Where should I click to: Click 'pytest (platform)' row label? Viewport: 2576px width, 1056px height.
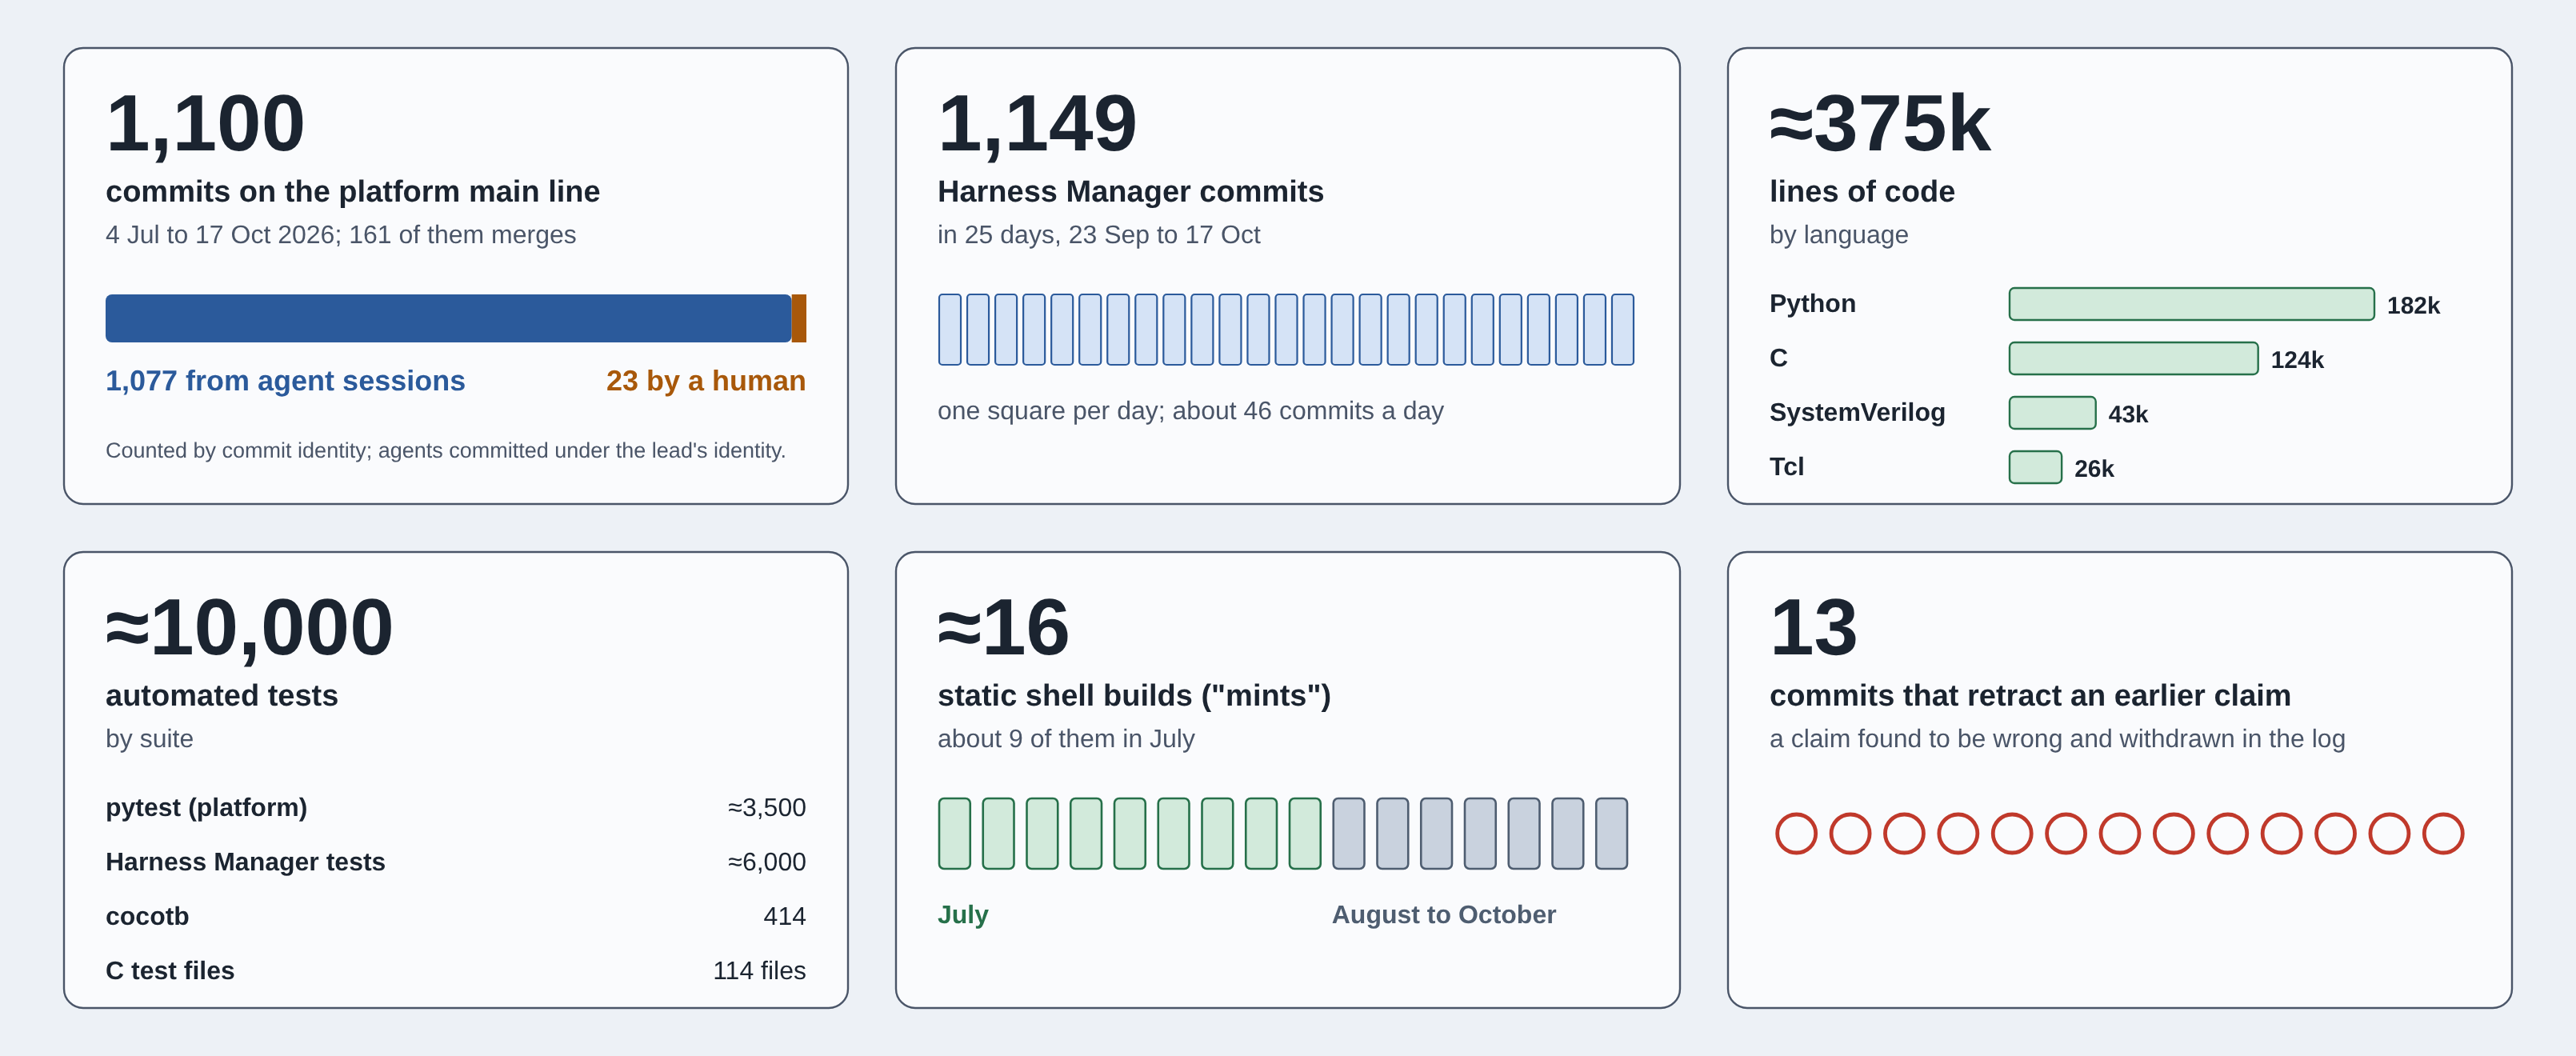[x=207, y=807]
